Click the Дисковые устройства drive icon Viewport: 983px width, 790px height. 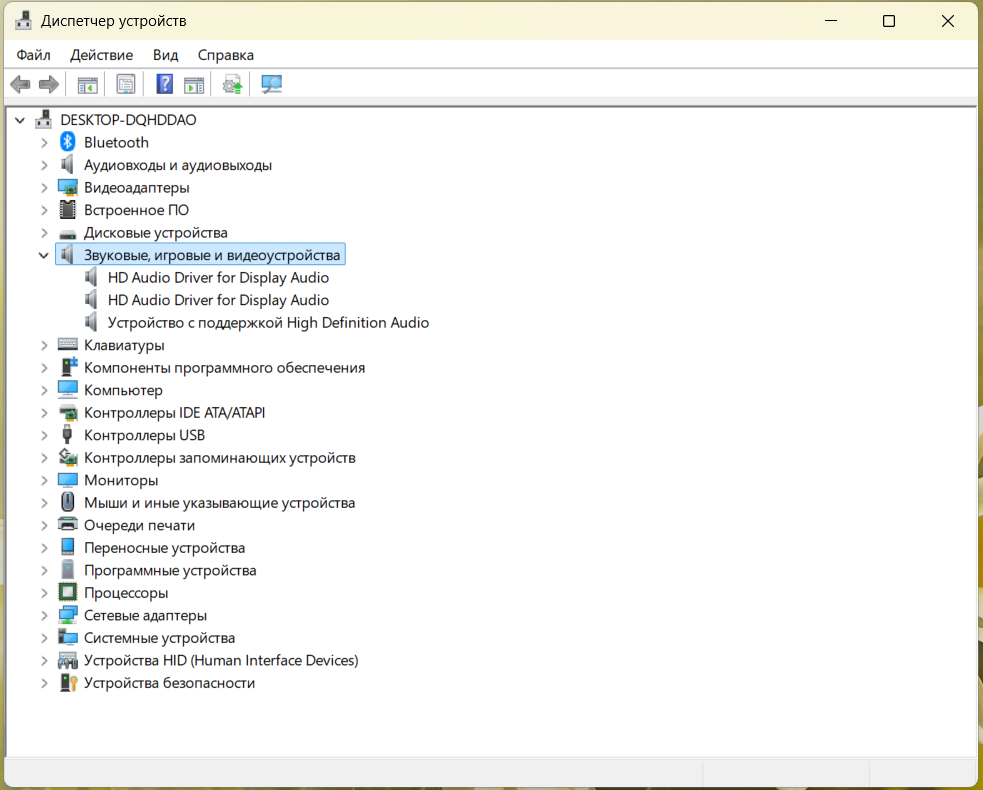tap(68, 233)
